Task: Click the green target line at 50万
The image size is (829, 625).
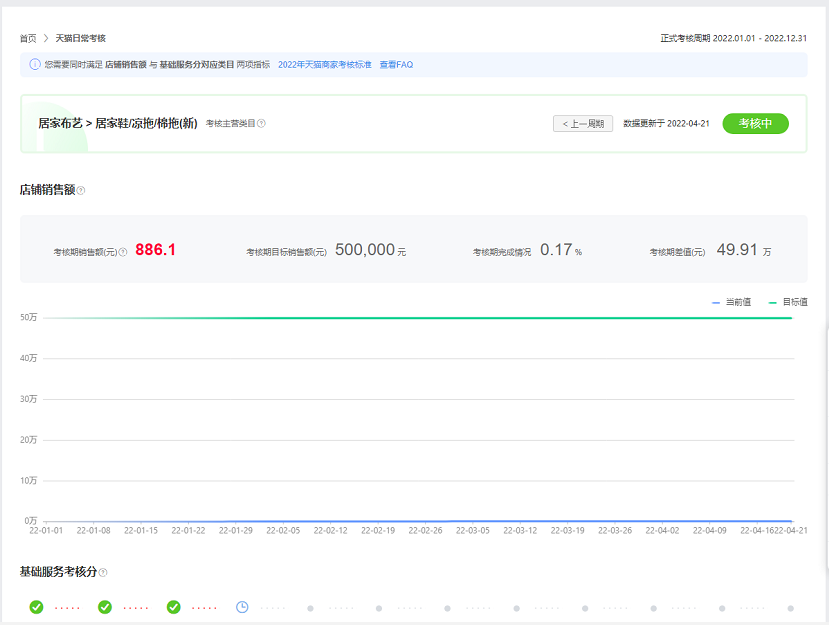Action: point(400,319)
